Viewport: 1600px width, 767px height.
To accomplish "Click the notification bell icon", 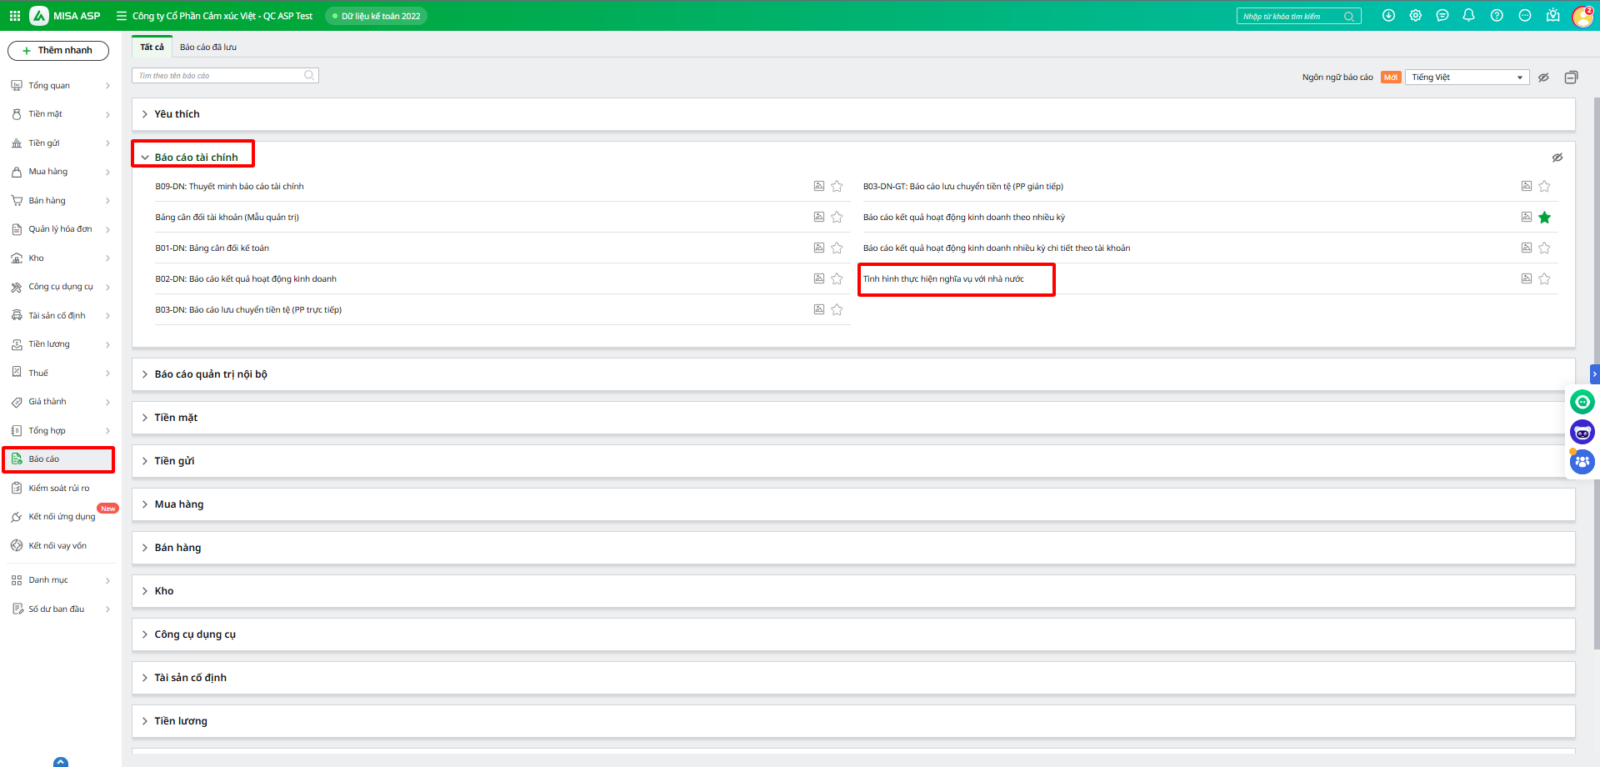I will [x=1468, y=16].
